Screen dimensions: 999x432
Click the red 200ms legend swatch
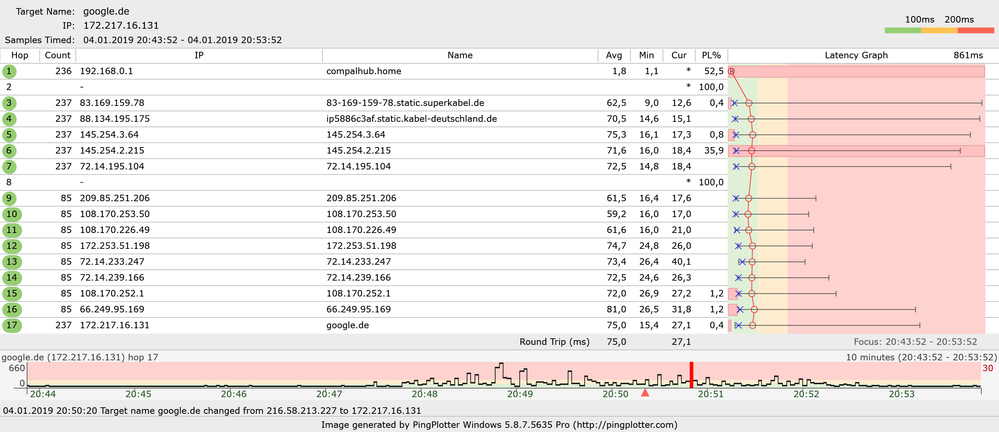point(975,31)
